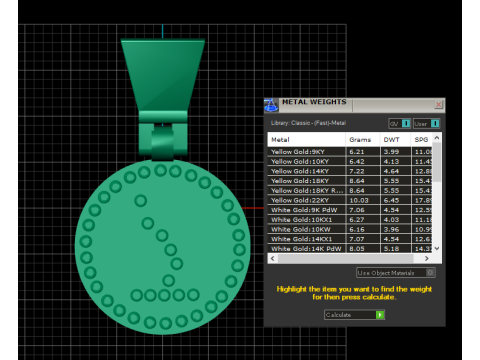Select the White Gold:14KX1 row
The image size is (480, 360).
click(x=350, y=239)
